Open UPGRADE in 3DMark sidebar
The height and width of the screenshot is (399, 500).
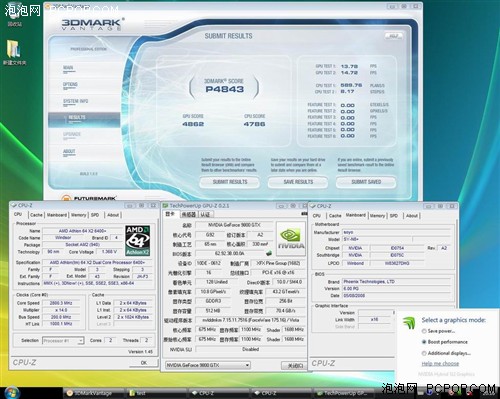(x=72, y=135)
